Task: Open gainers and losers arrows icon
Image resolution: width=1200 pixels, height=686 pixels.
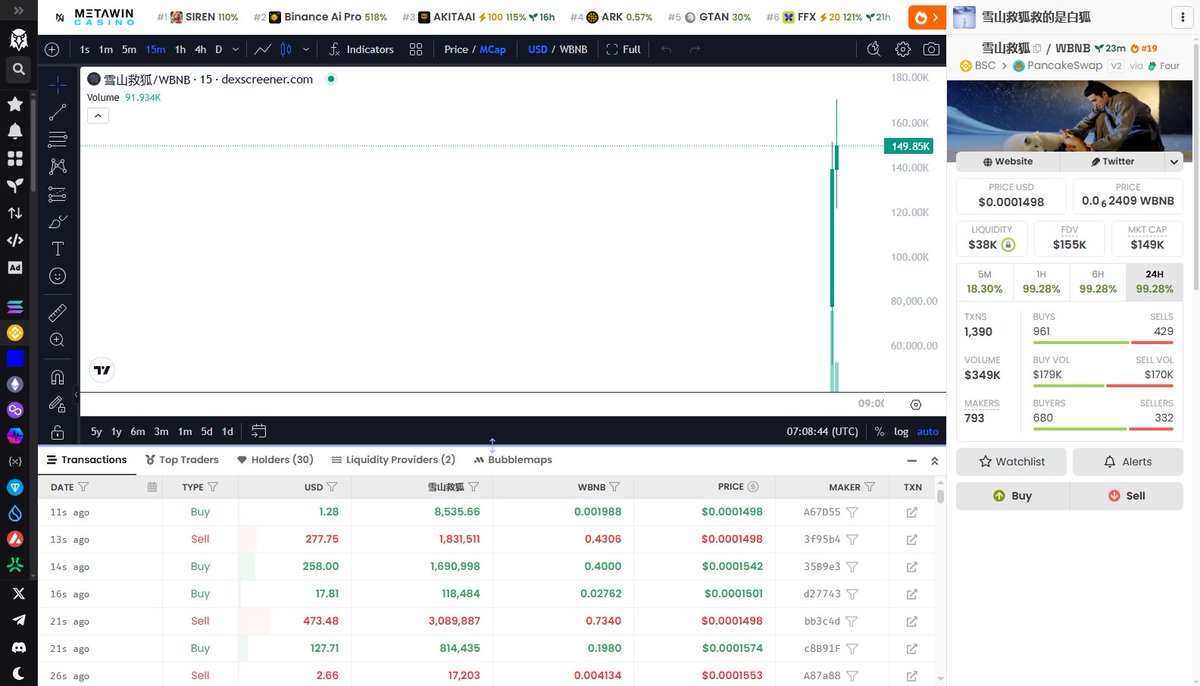Action: (15, 213)
